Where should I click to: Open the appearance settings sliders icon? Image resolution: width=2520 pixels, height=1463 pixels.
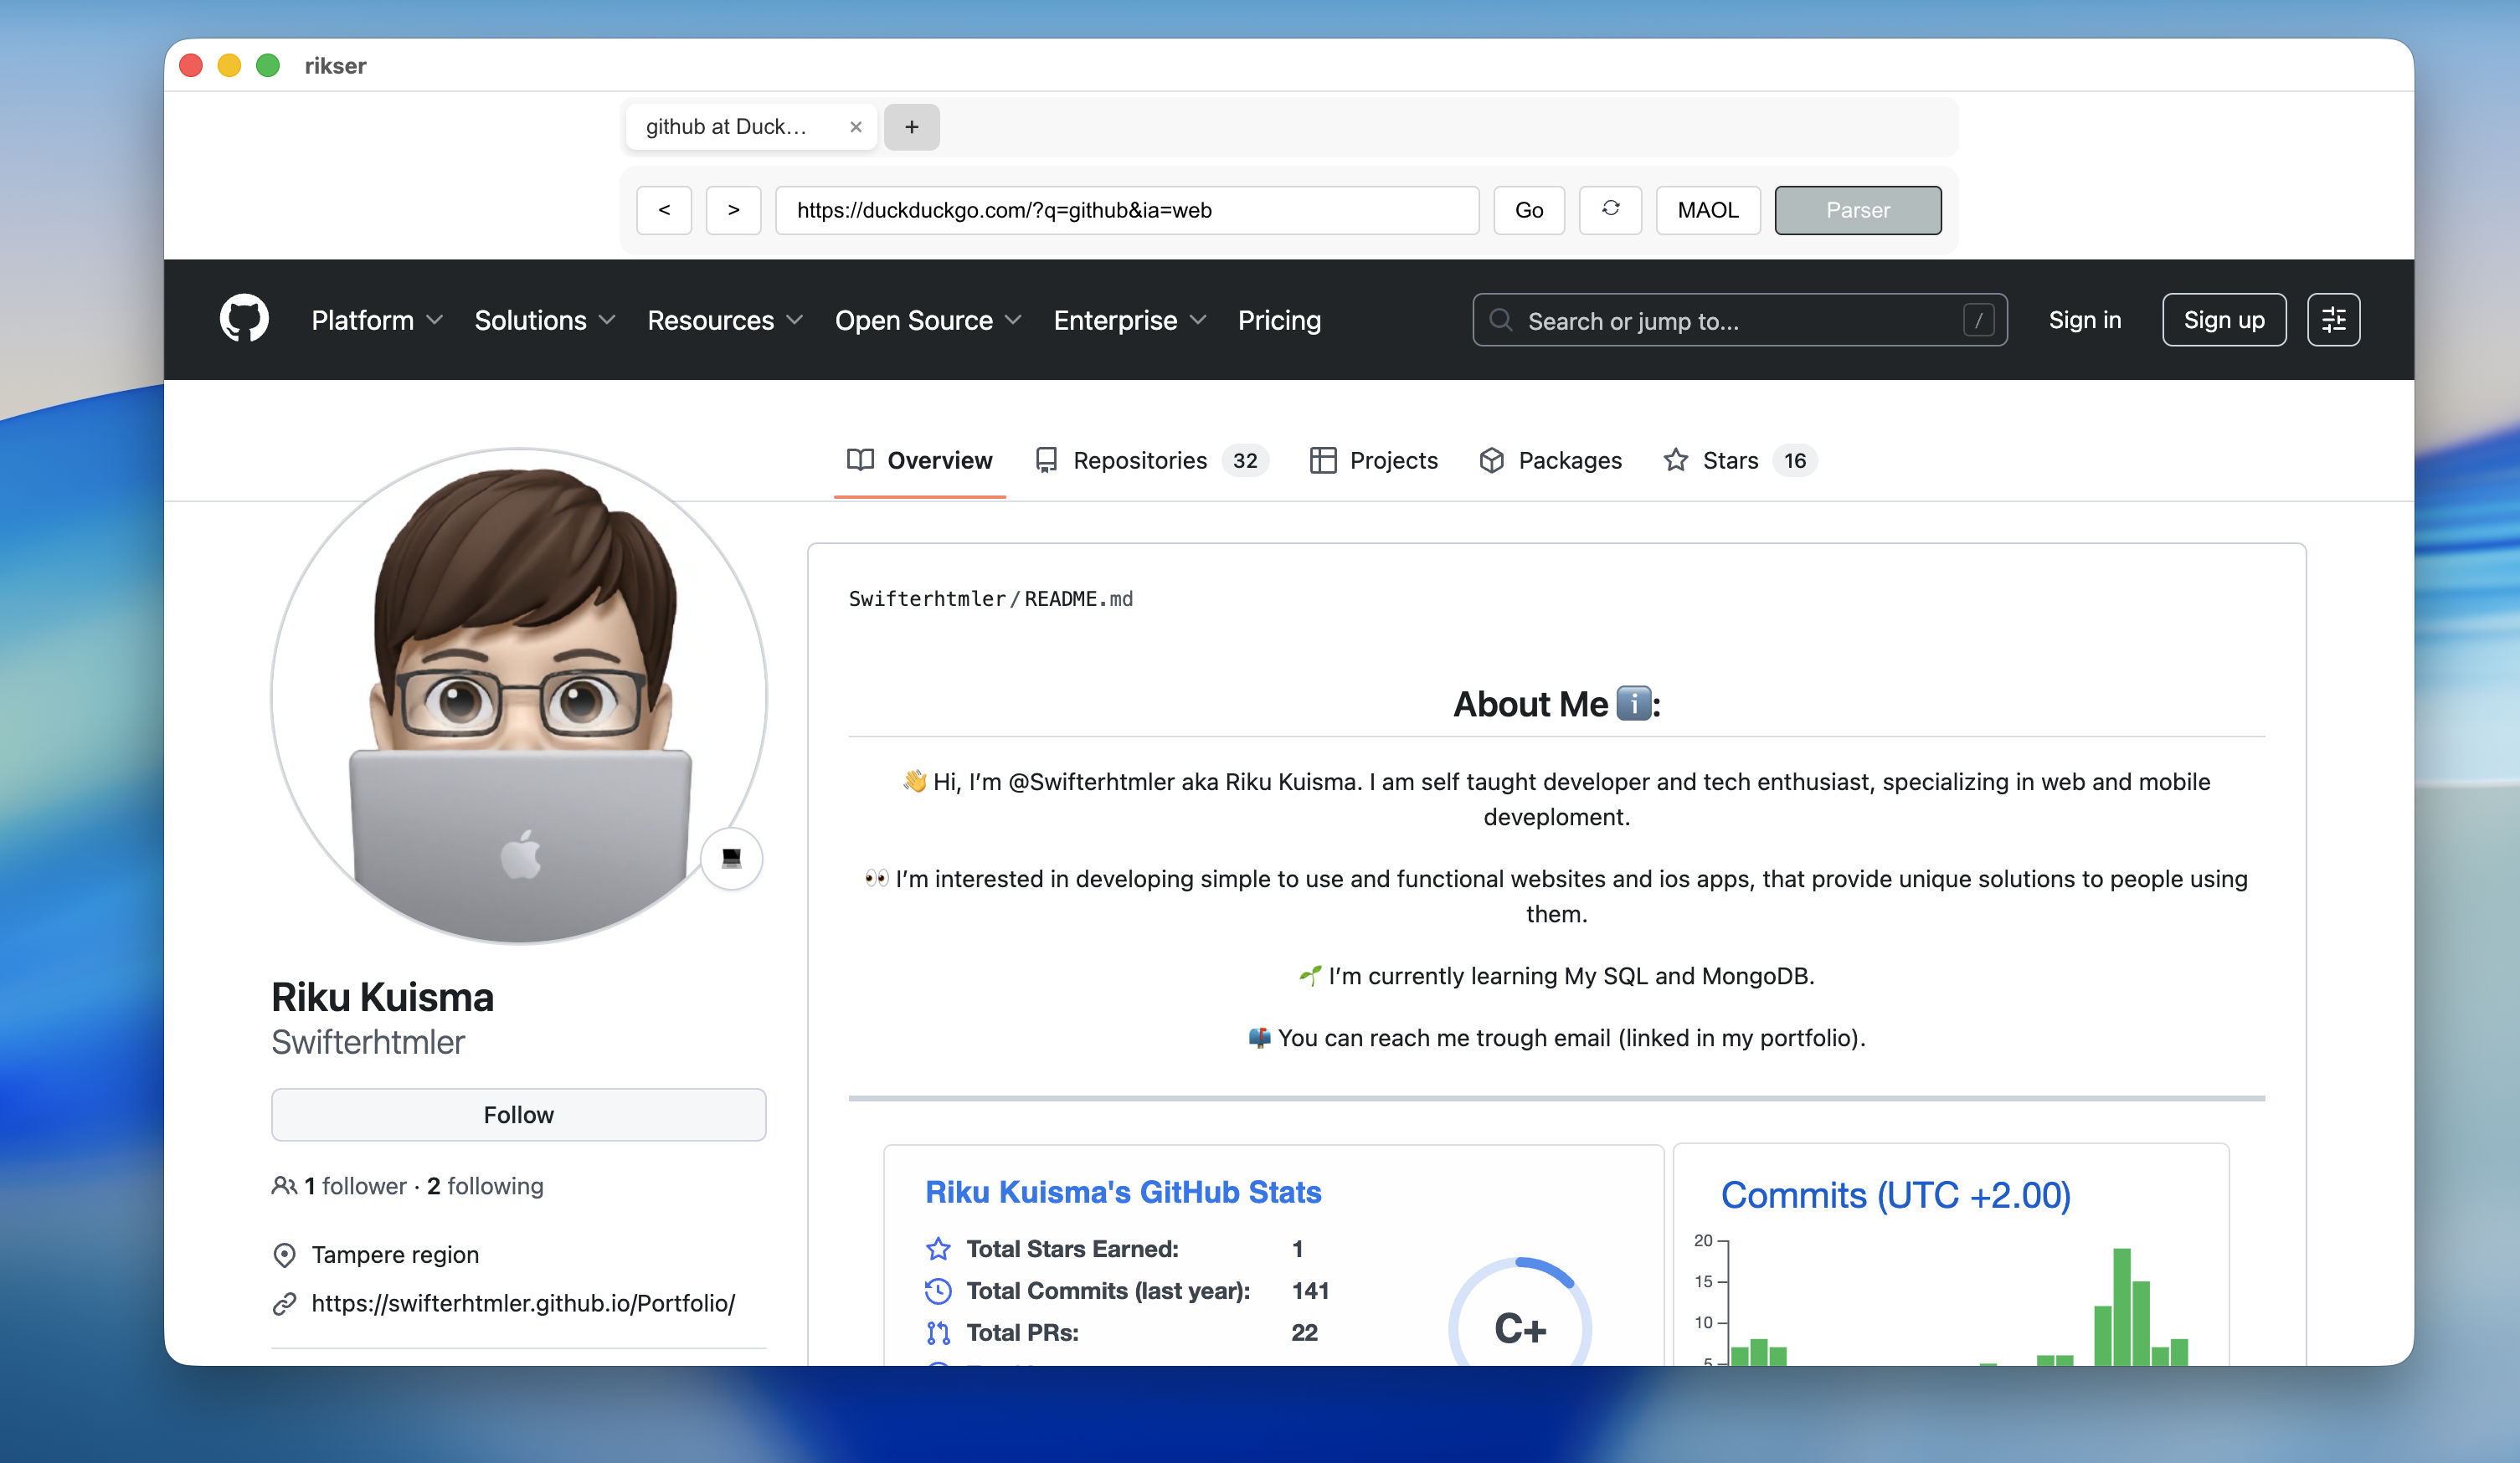pyautogui.click(x=2333, y=319)
